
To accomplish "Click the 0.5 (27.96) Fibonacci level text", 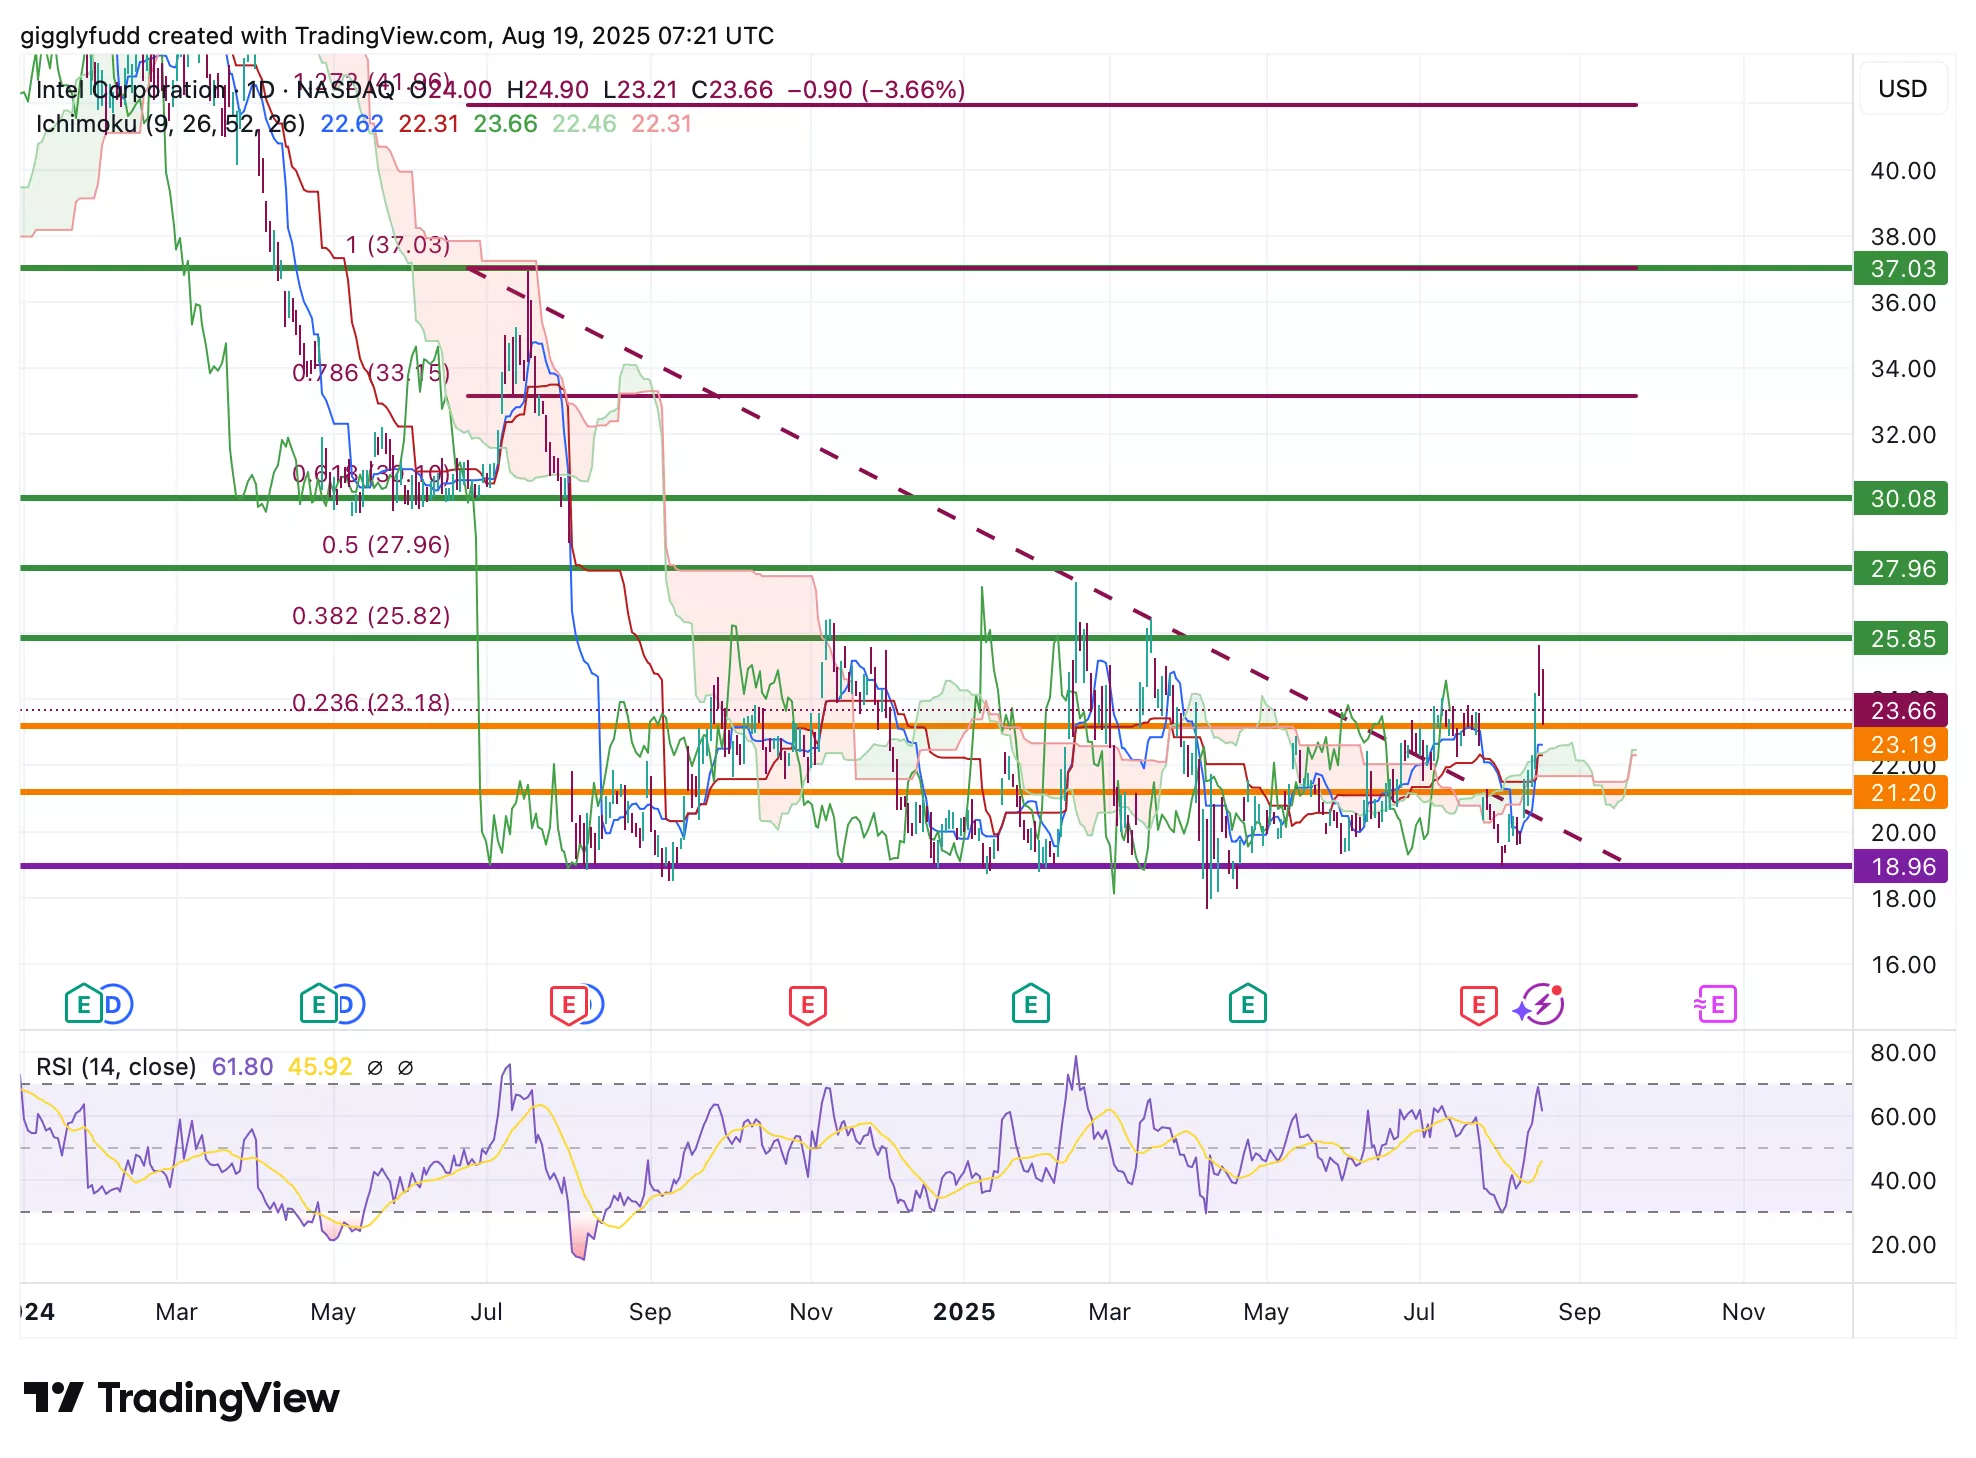I will pos(386,545).
